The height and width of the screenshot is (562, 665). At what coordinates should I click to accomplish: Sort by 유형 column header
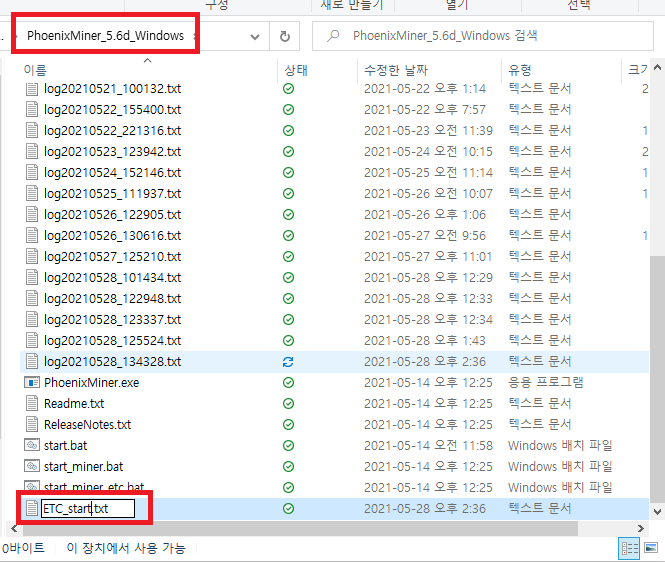[x=520, y=70]
